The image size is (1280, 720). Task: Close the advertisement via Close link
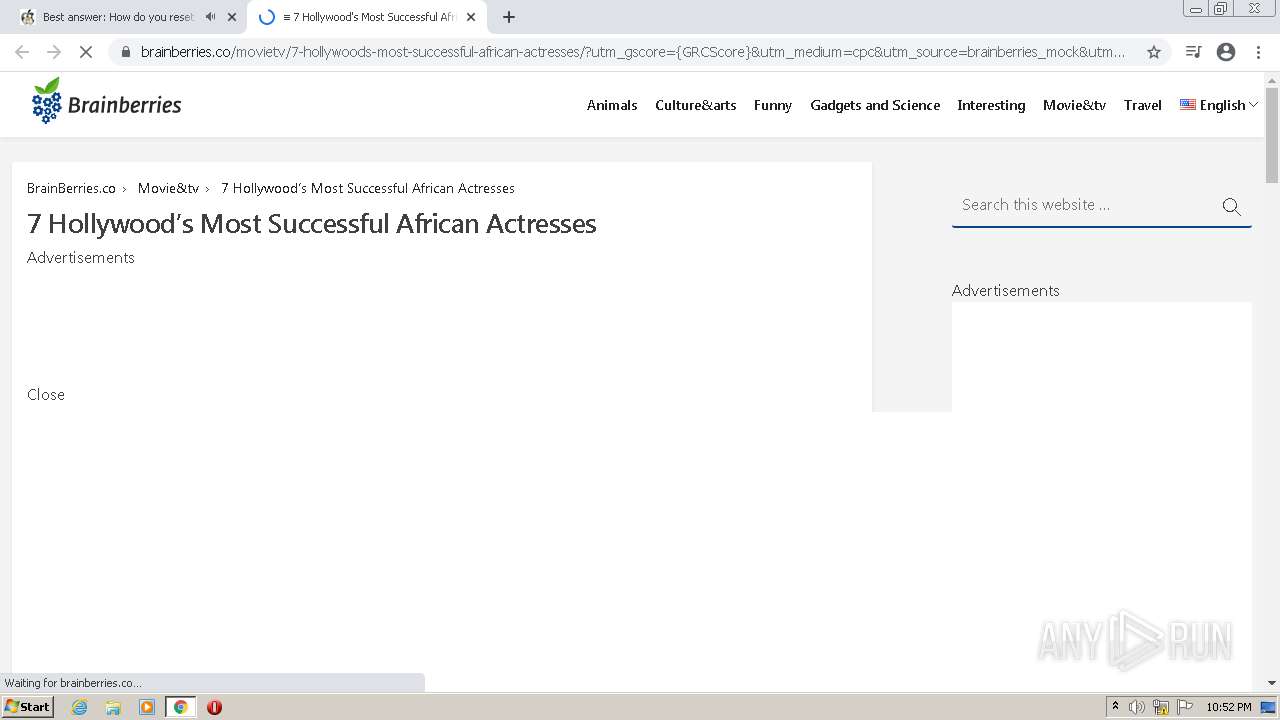pos(46,395)
